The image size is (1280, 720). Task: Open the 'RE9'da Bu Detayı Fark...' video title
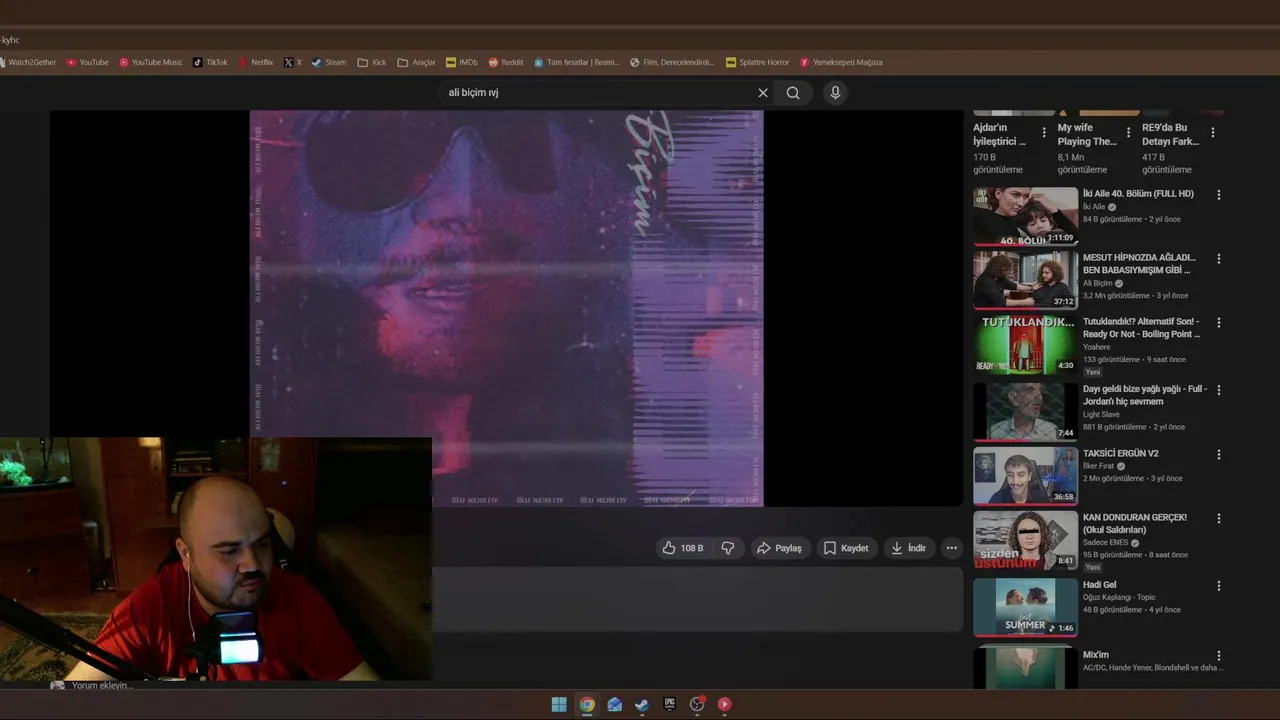click(x=1171, y=135)
